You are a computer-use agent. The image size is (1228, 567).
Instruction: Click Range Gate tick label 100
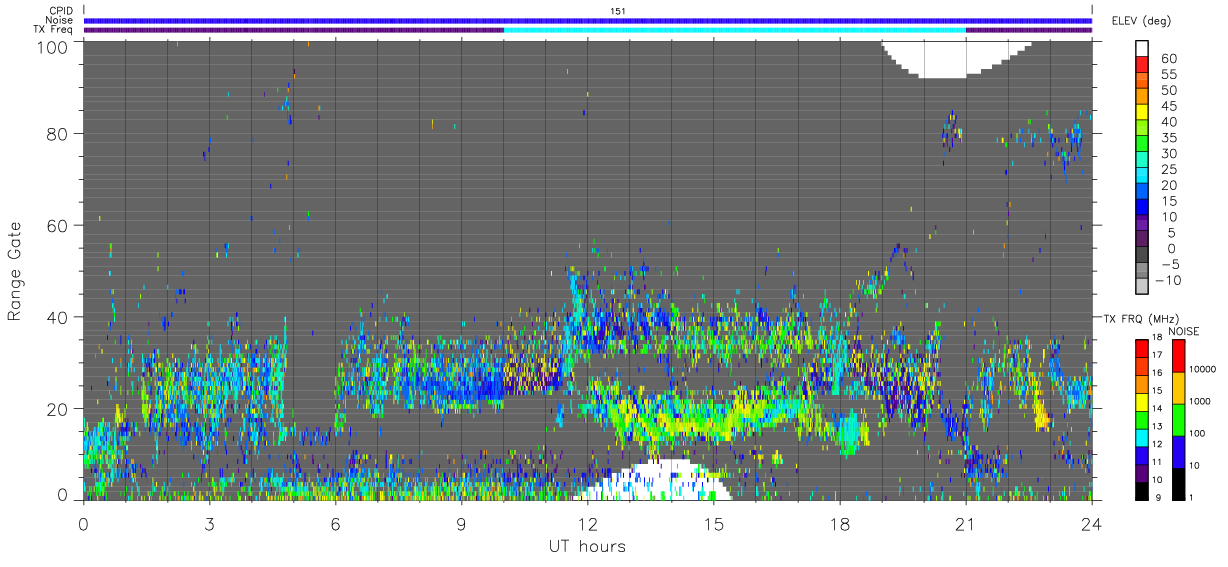pos(54,47)
